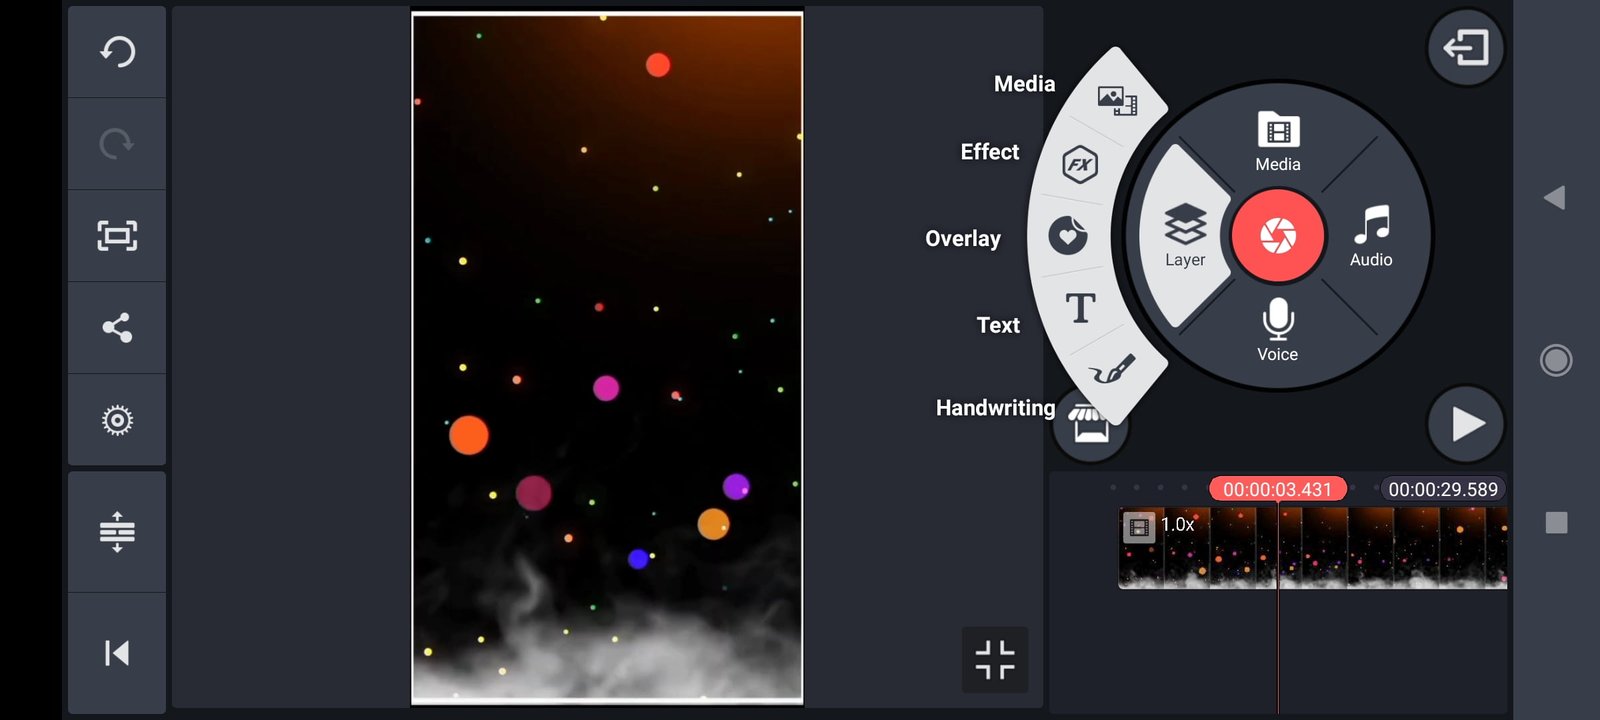
Task: Open the asset store icon
Action: coord(1089,427)
